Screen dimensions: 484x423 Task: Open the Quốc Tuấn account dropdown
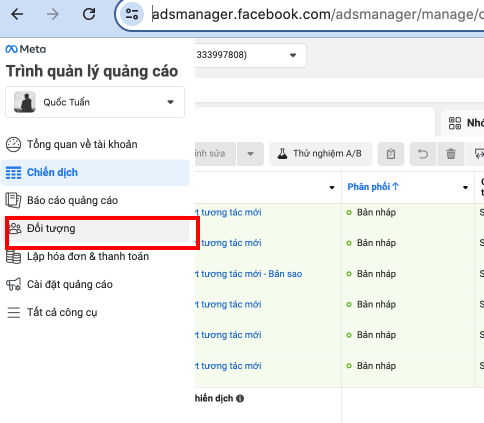click(x=95, y=102)
